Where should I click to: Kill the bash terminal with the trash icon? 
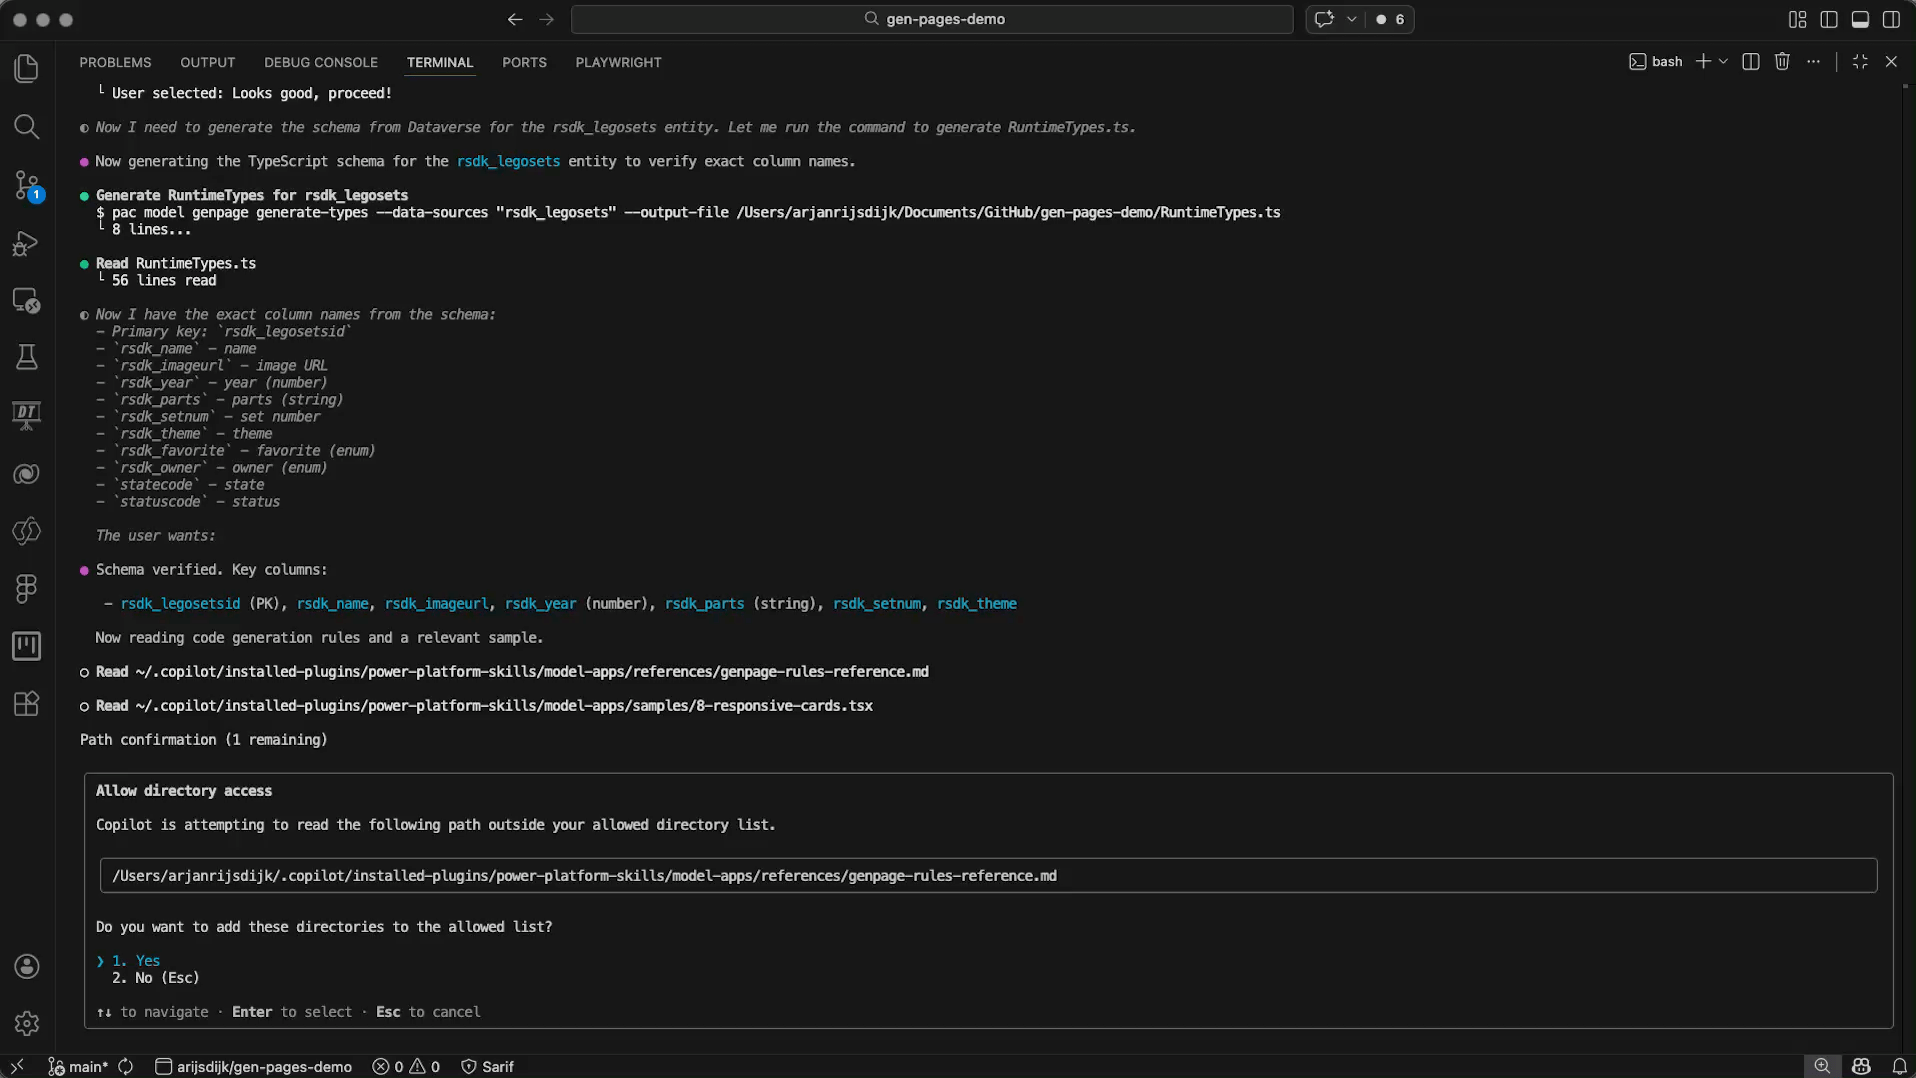(1782, 61)
